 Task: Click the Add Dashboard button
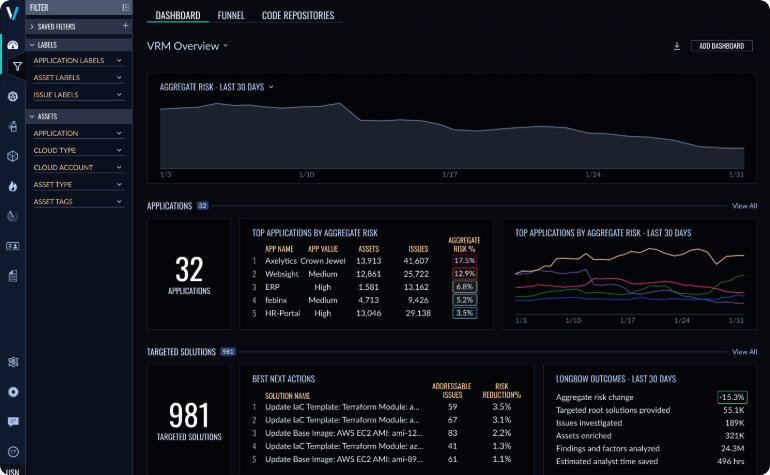coord(725,46)
